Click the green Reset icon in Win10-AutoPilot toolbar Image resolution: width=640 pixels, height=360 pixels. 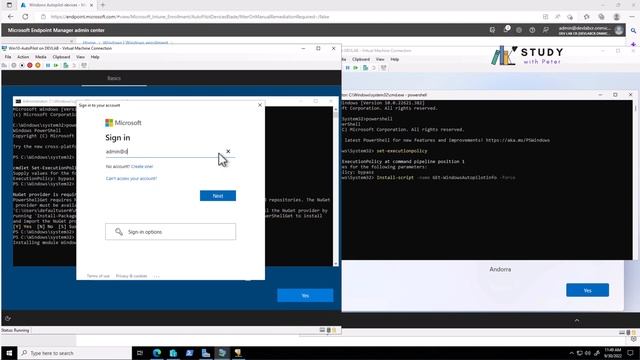pos(56,65)
